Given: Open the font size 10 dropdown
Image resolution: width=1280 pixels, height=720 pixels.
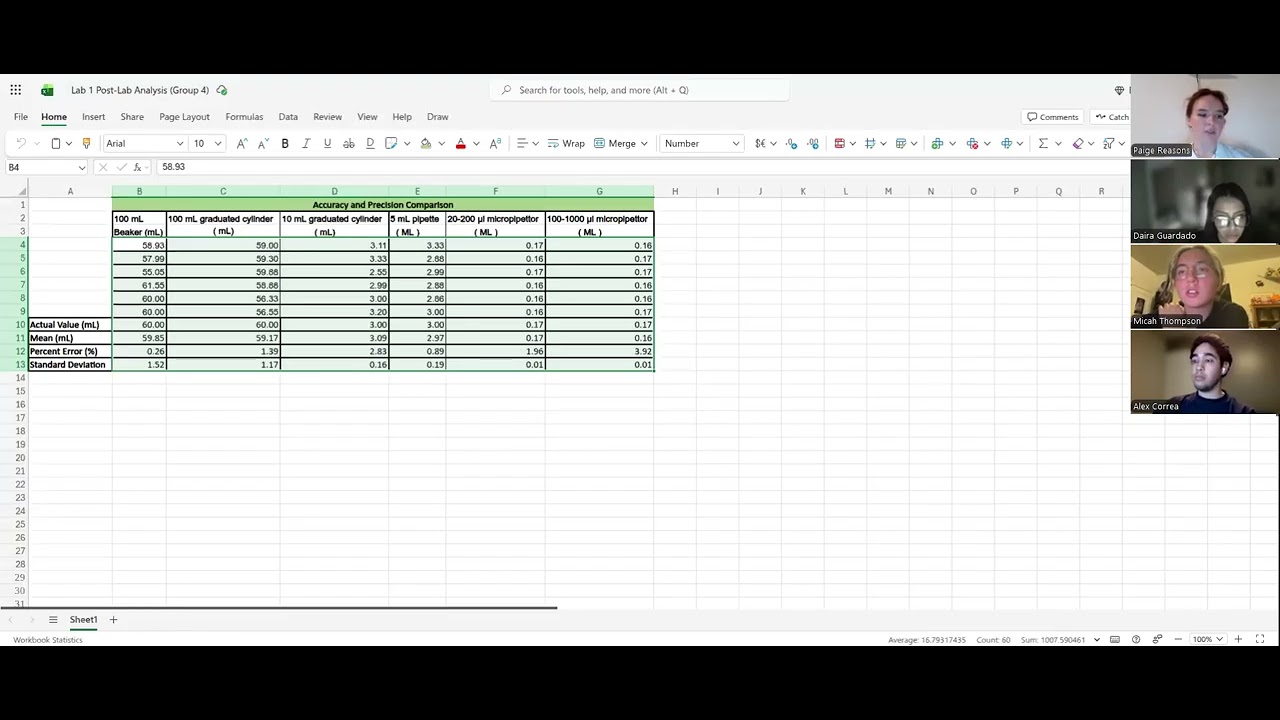Looking at the screenshot, I should (x=218, y=144).
